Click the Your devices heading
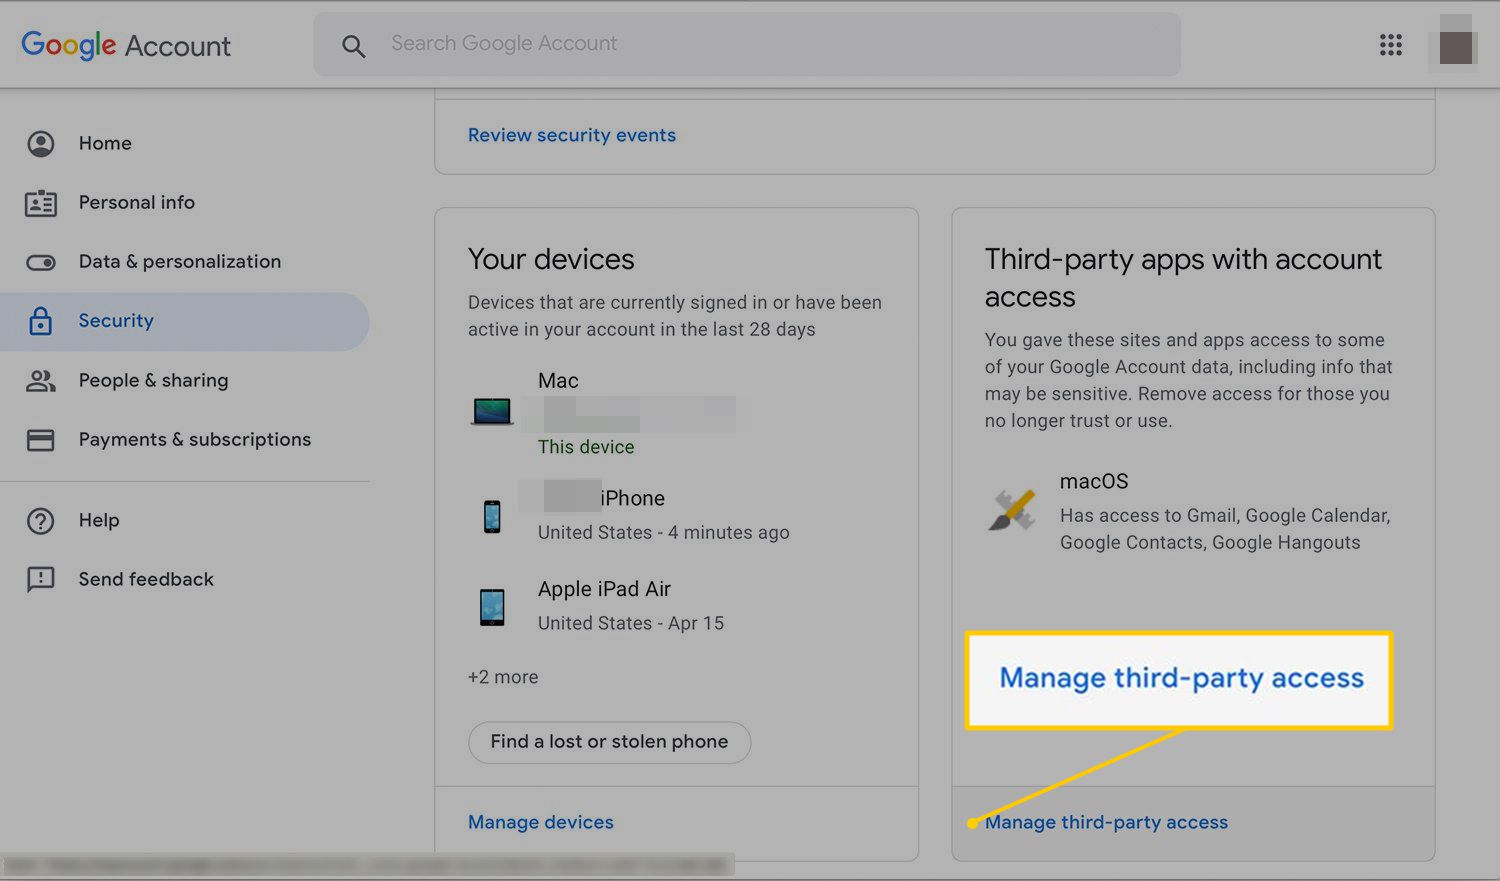The image size is (1500, 881). (x=551, y=259)
